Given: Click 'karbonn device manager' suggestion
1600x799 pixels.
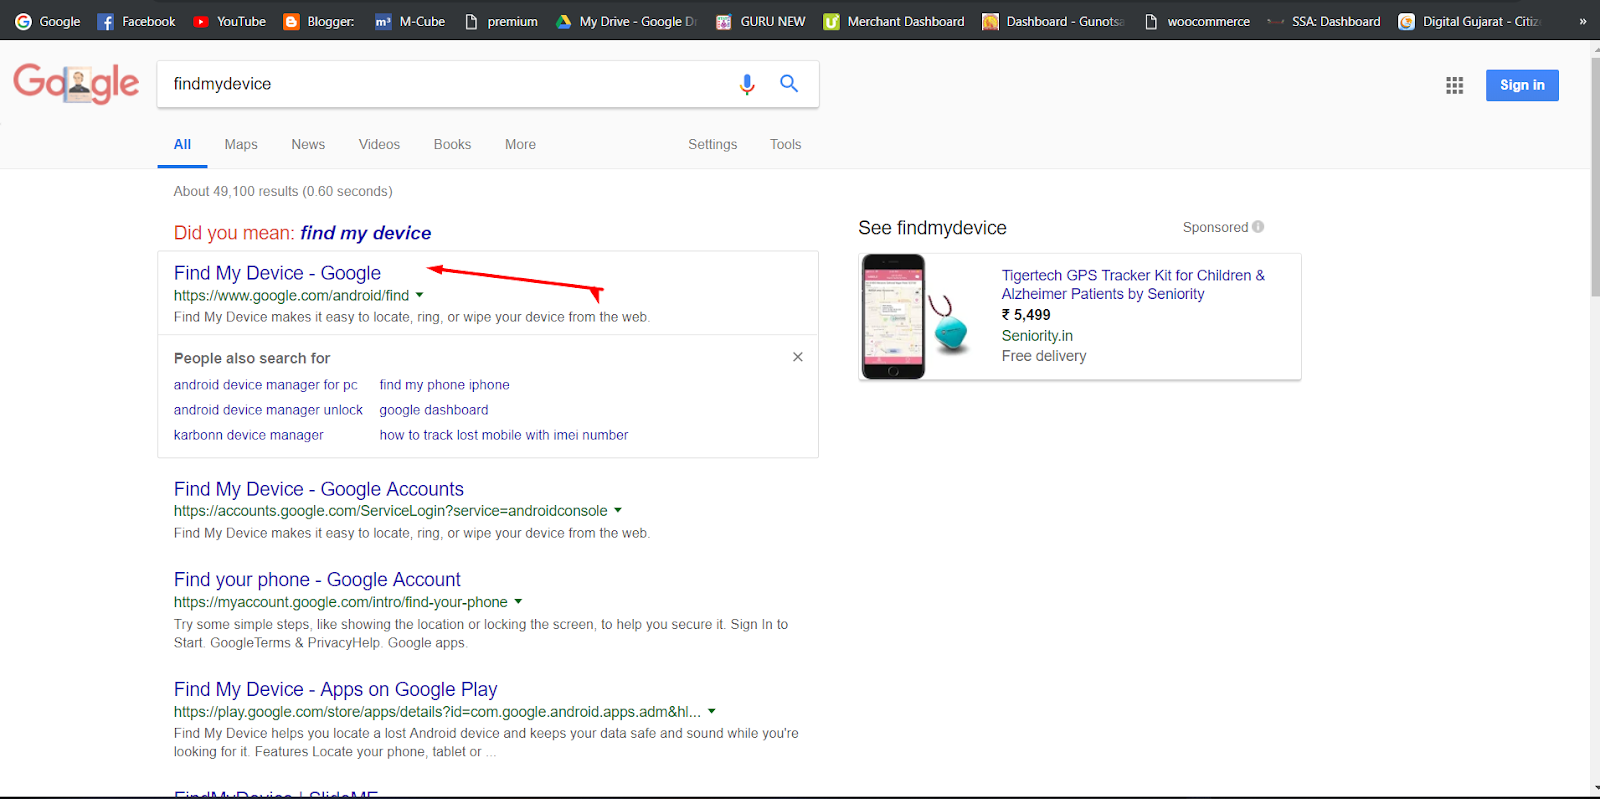Looking at the screenshot, I should click(x=248, y=435).
